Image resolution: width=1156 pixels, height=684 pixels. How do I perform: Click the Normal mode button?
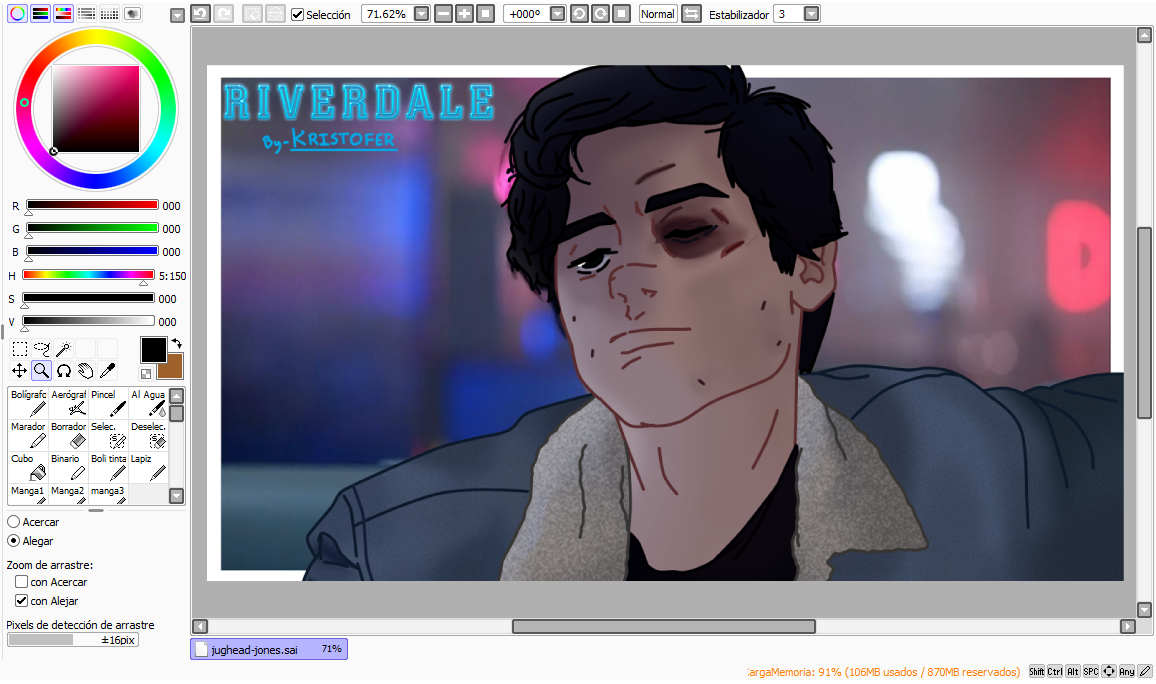pos(658,14)
